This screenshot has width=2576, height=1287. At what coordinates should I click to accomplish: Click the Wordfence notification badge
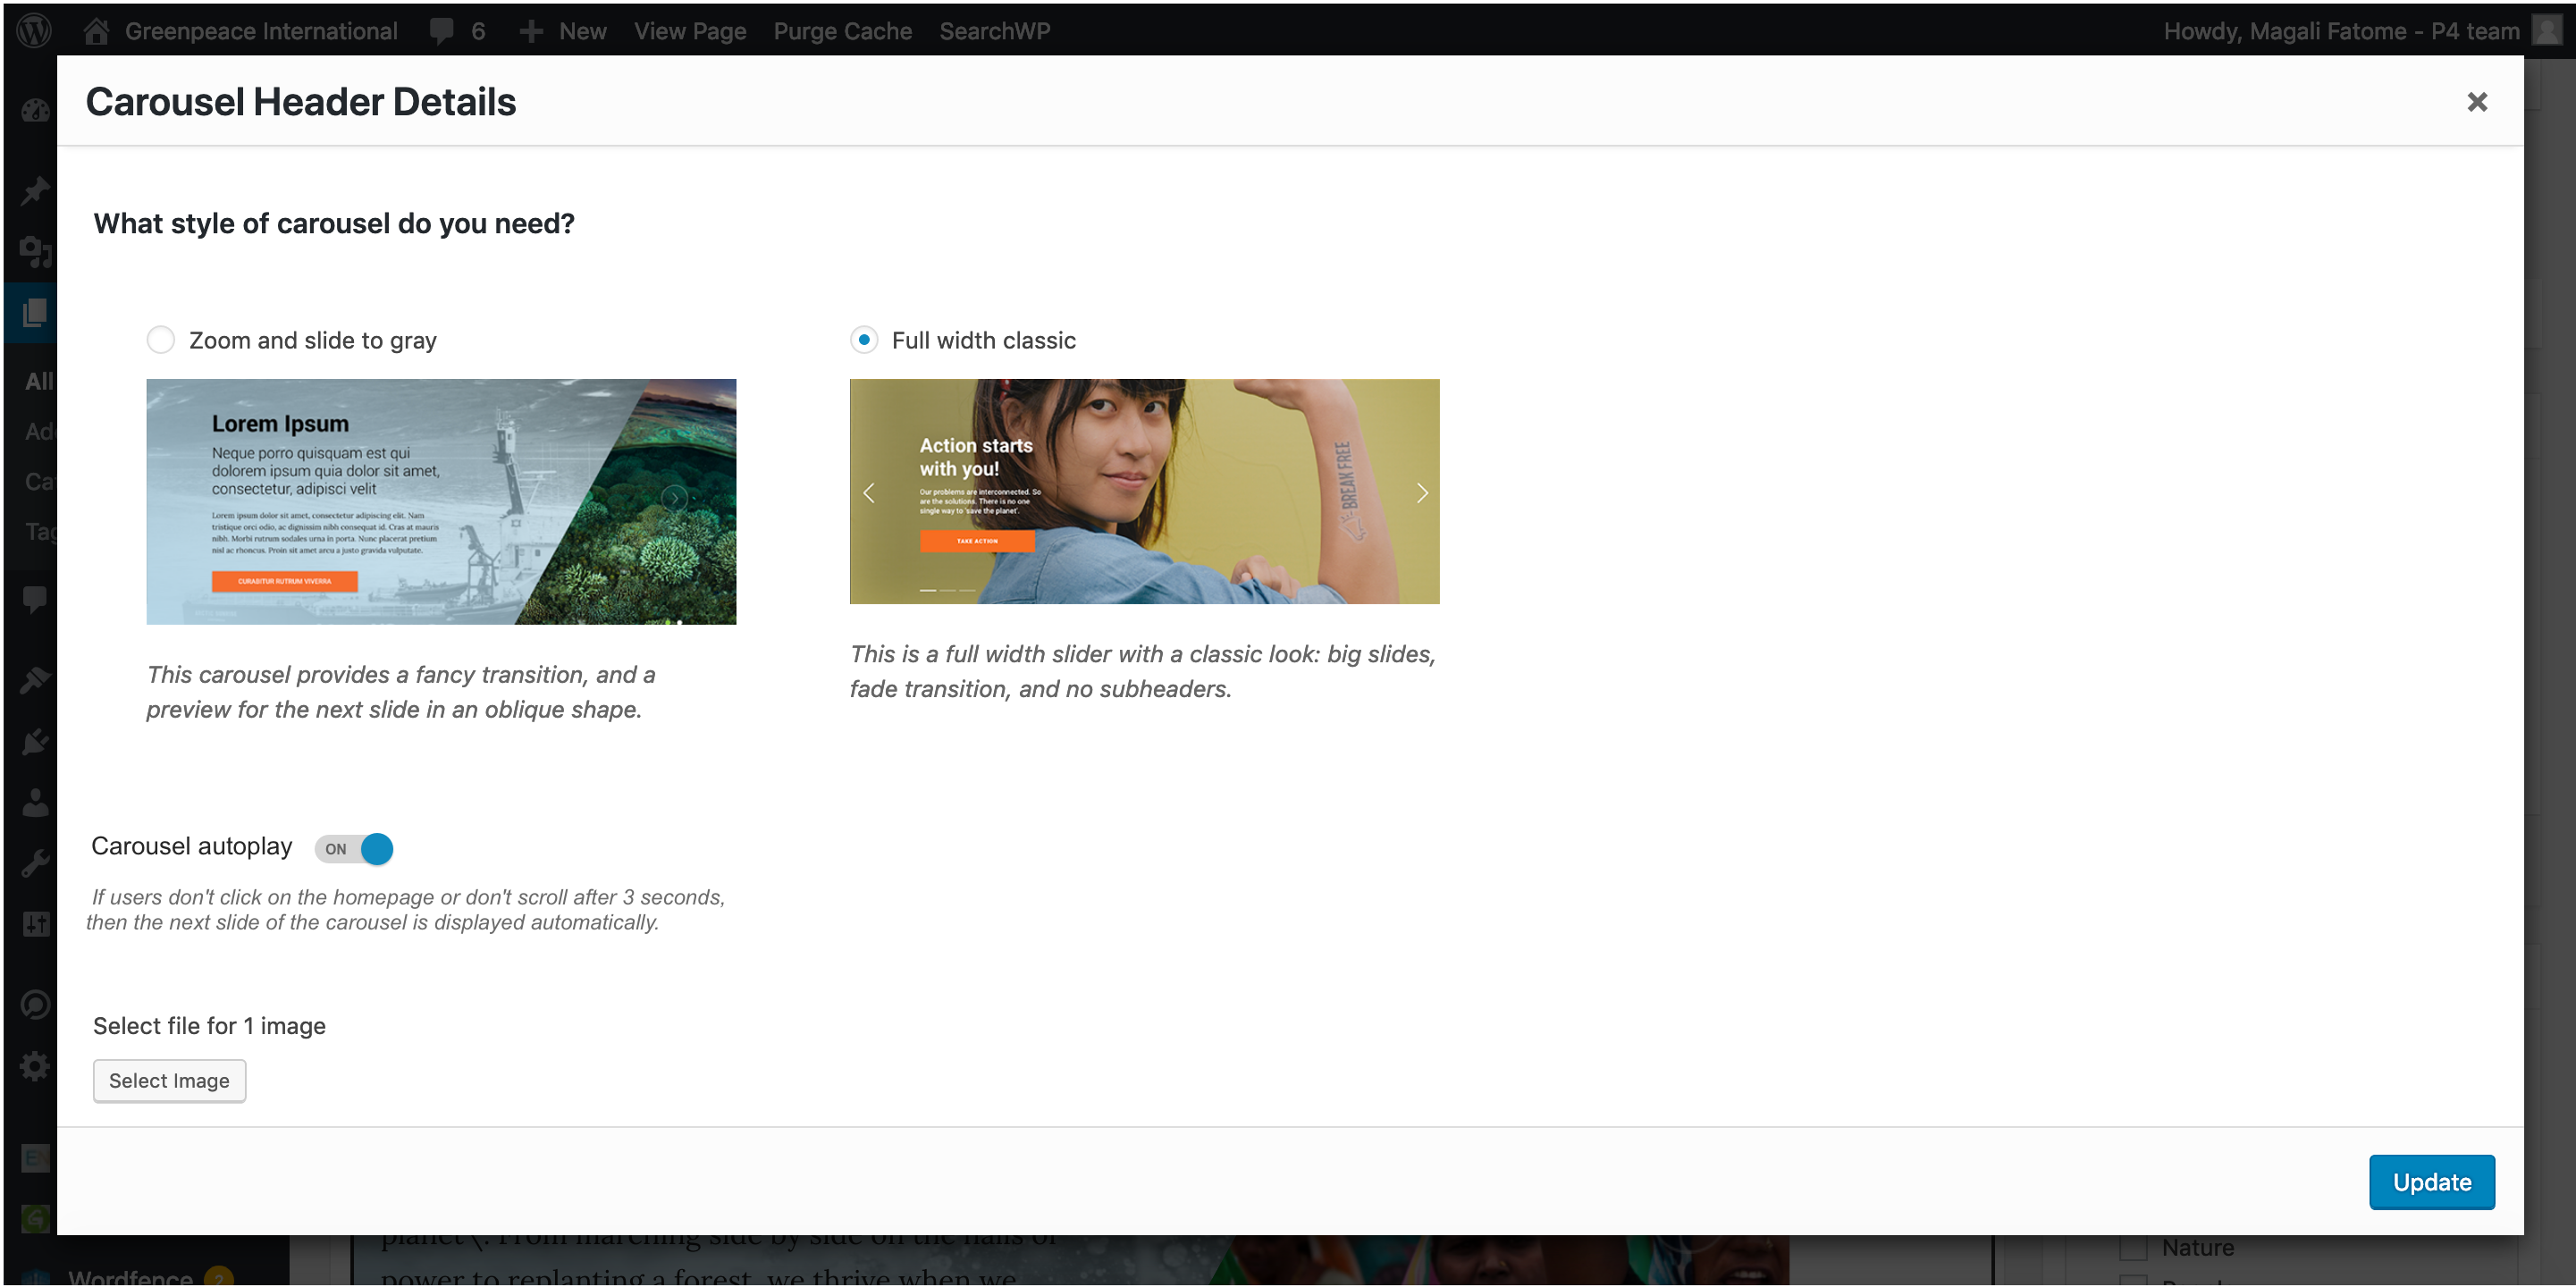tap(219, 1277)
